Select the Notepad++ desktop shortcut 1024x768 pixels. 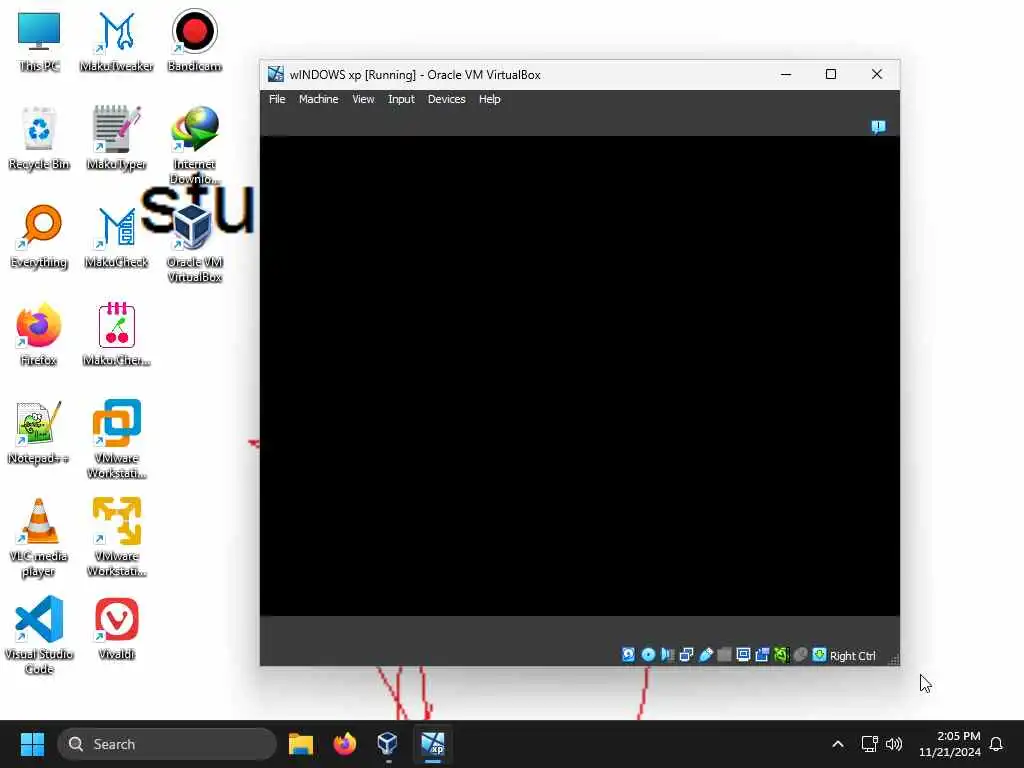click(x=39, y=432)
